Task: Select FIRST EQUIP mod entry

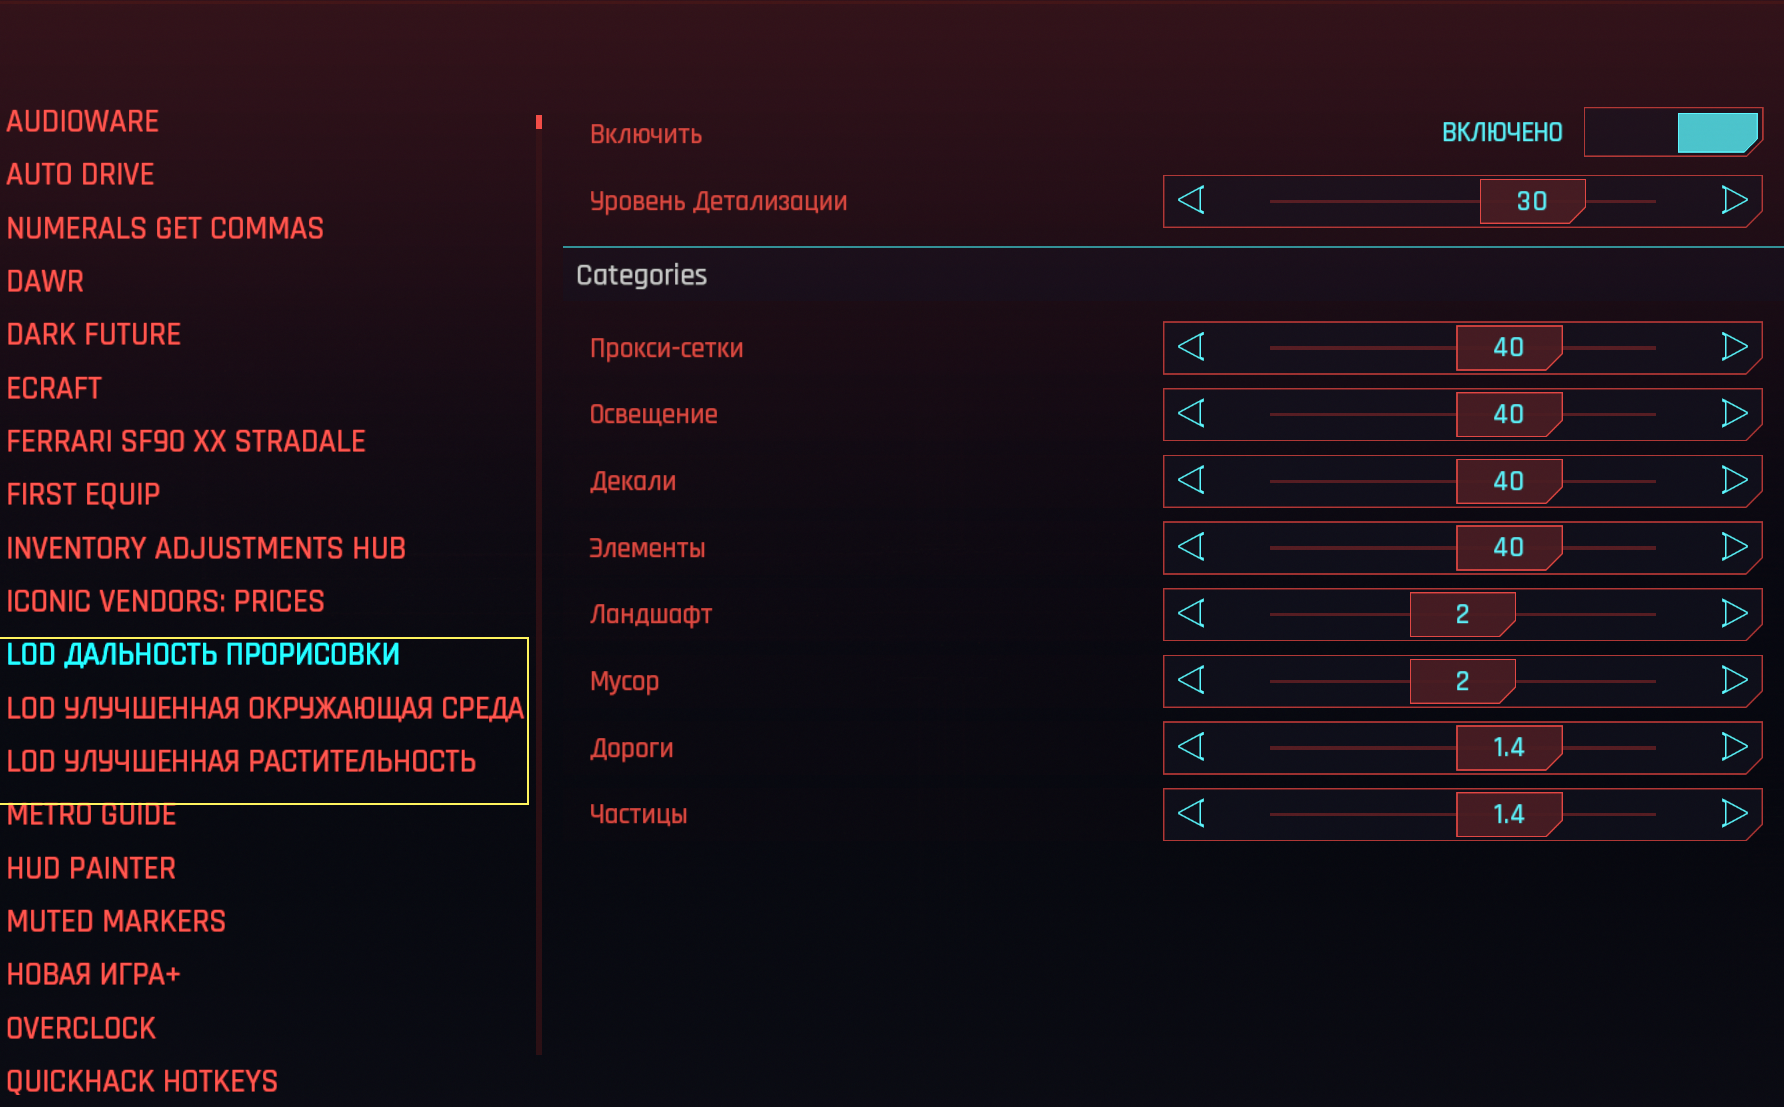Action: [83, 494]
